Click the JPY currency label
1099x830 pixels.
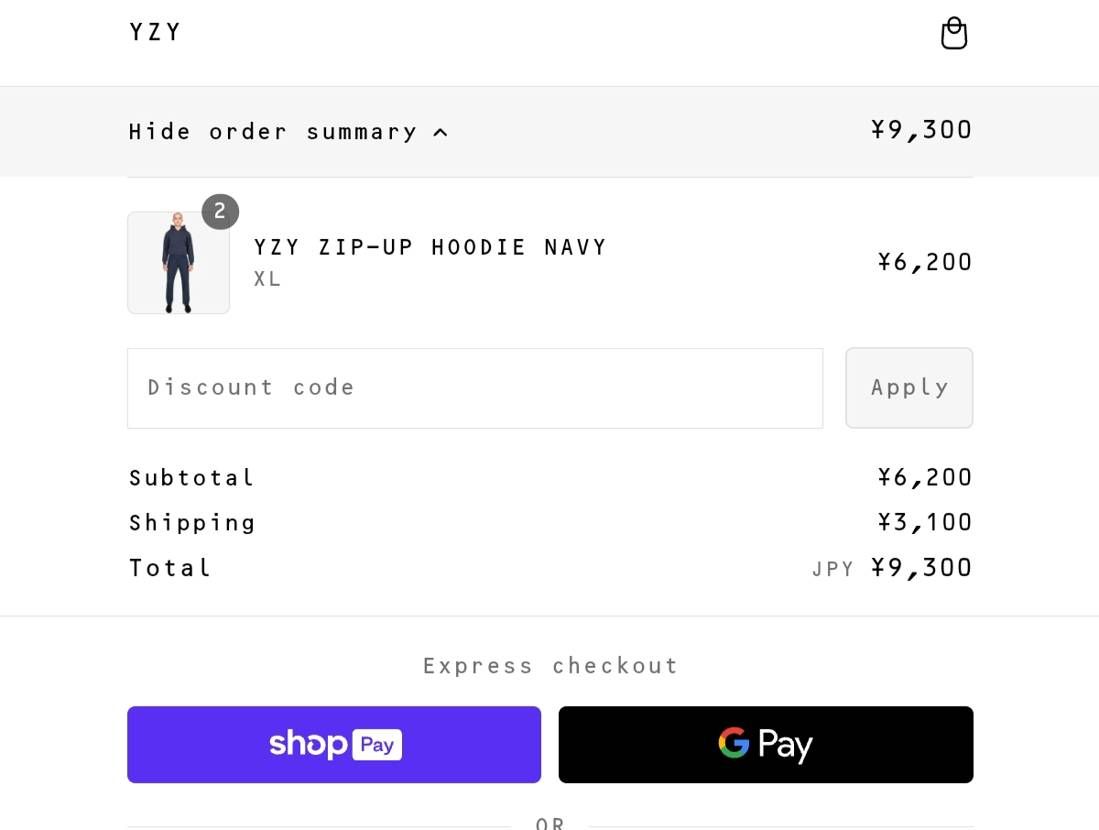(x=833, y=569)
